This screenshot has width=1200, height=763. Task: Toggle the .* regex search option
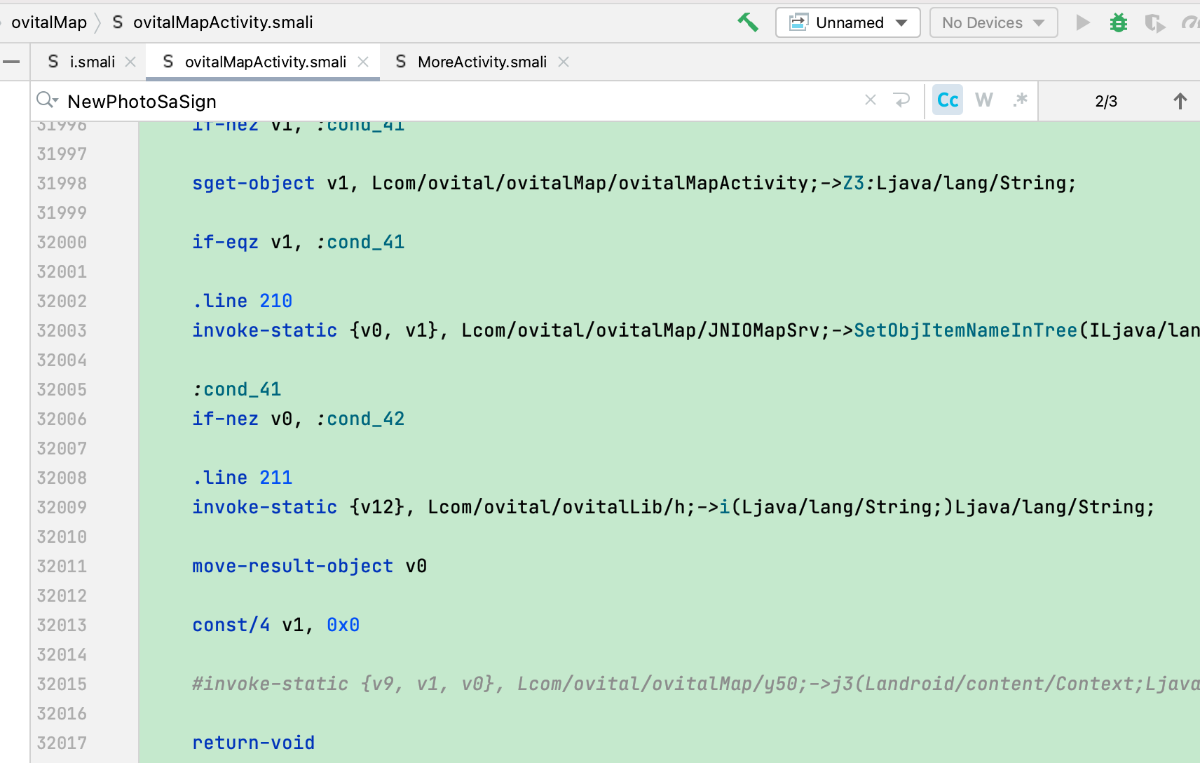coord(1020,100)
